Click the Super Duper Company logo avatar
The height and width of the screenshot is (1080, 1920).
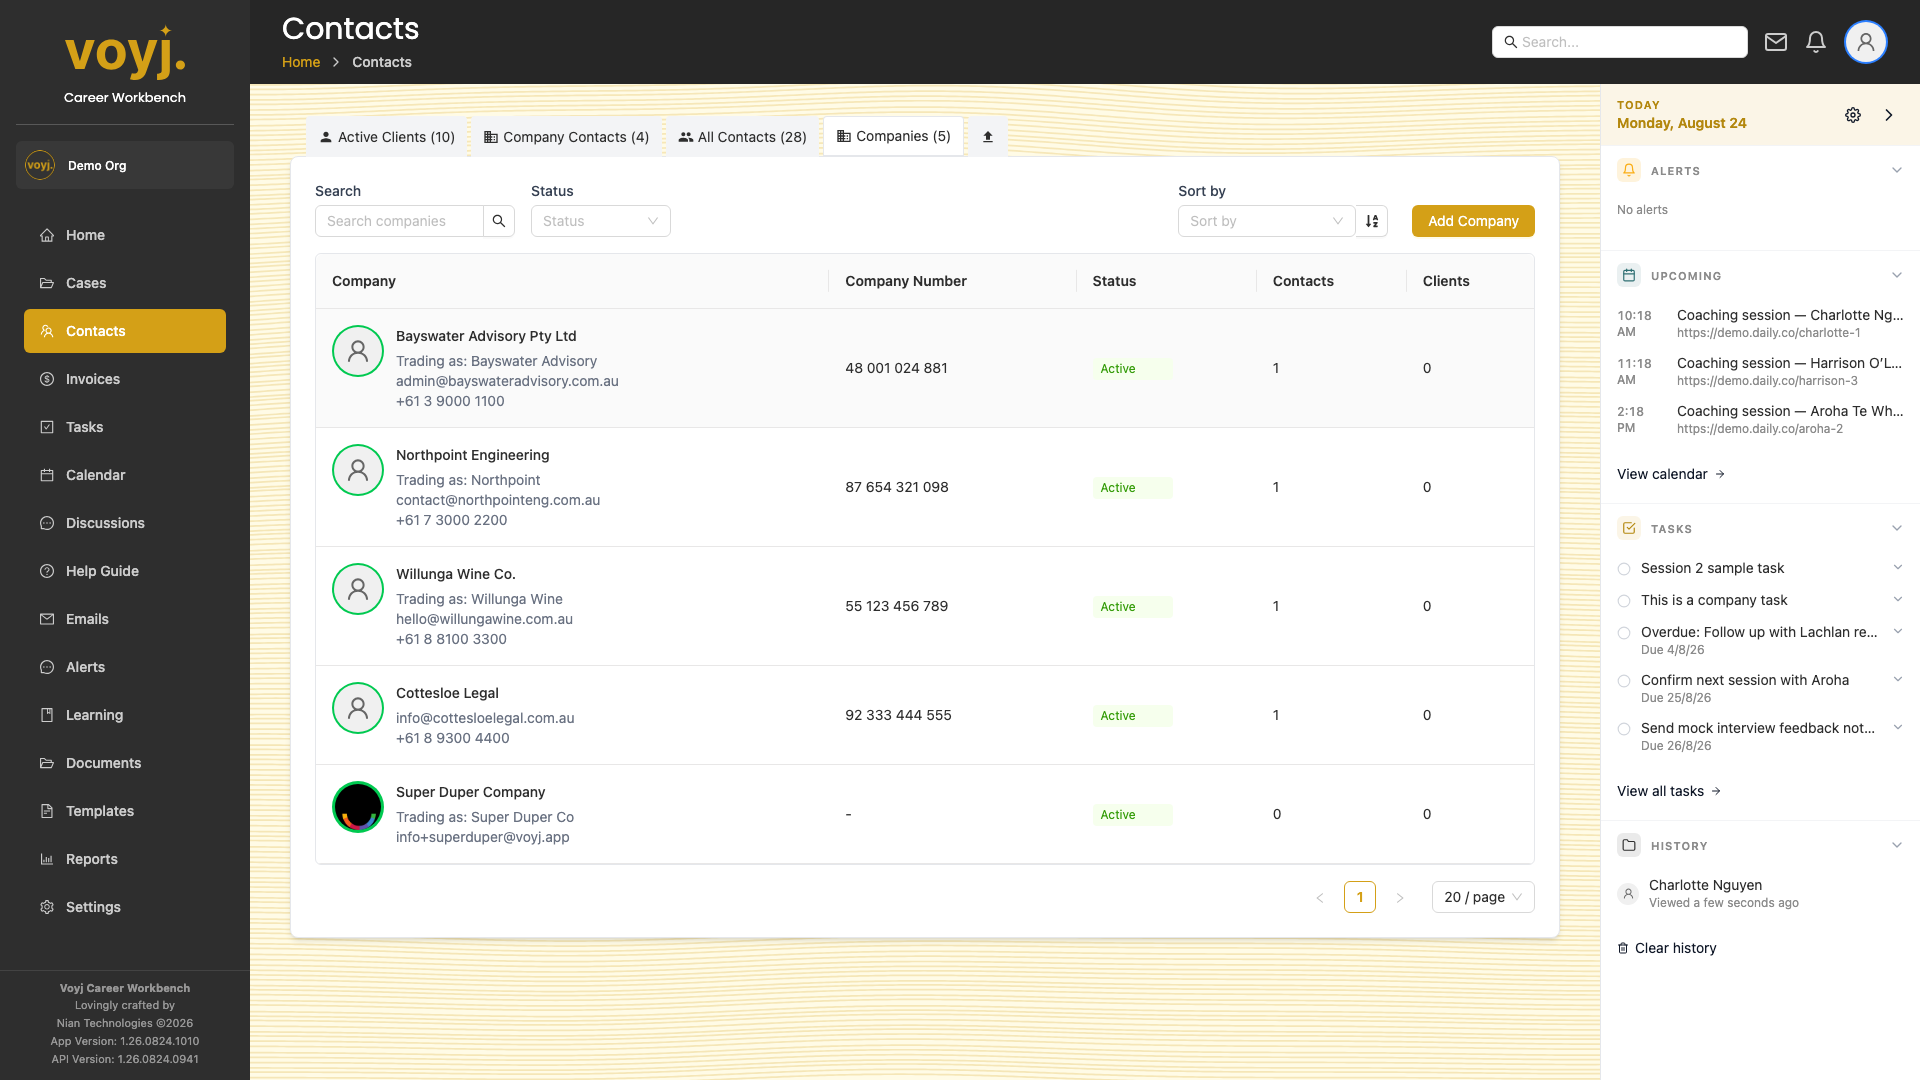pos(358,807)
